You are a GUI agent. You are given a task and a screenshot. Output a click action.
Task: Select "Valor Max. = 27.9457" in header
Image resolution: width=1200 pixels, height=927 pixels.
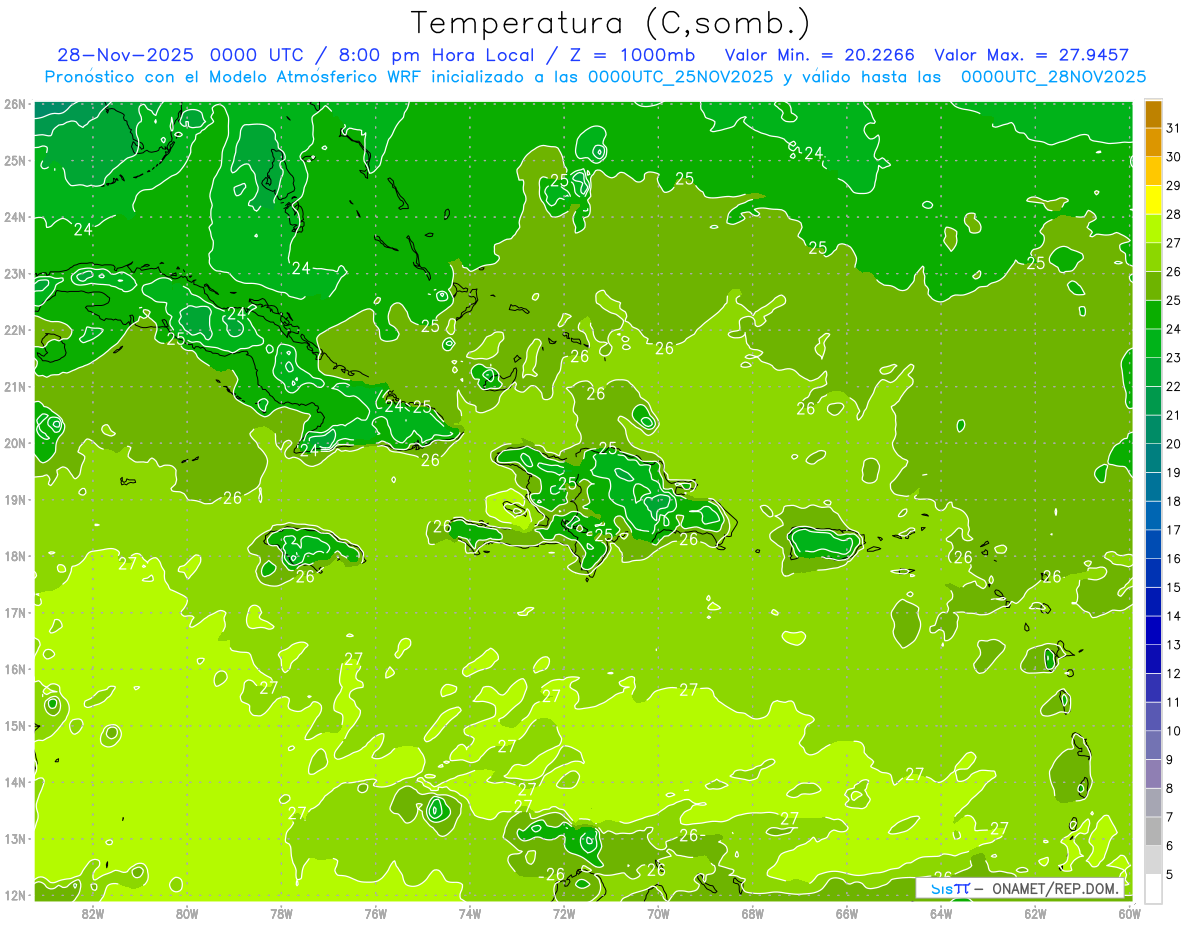point(1032,55)
